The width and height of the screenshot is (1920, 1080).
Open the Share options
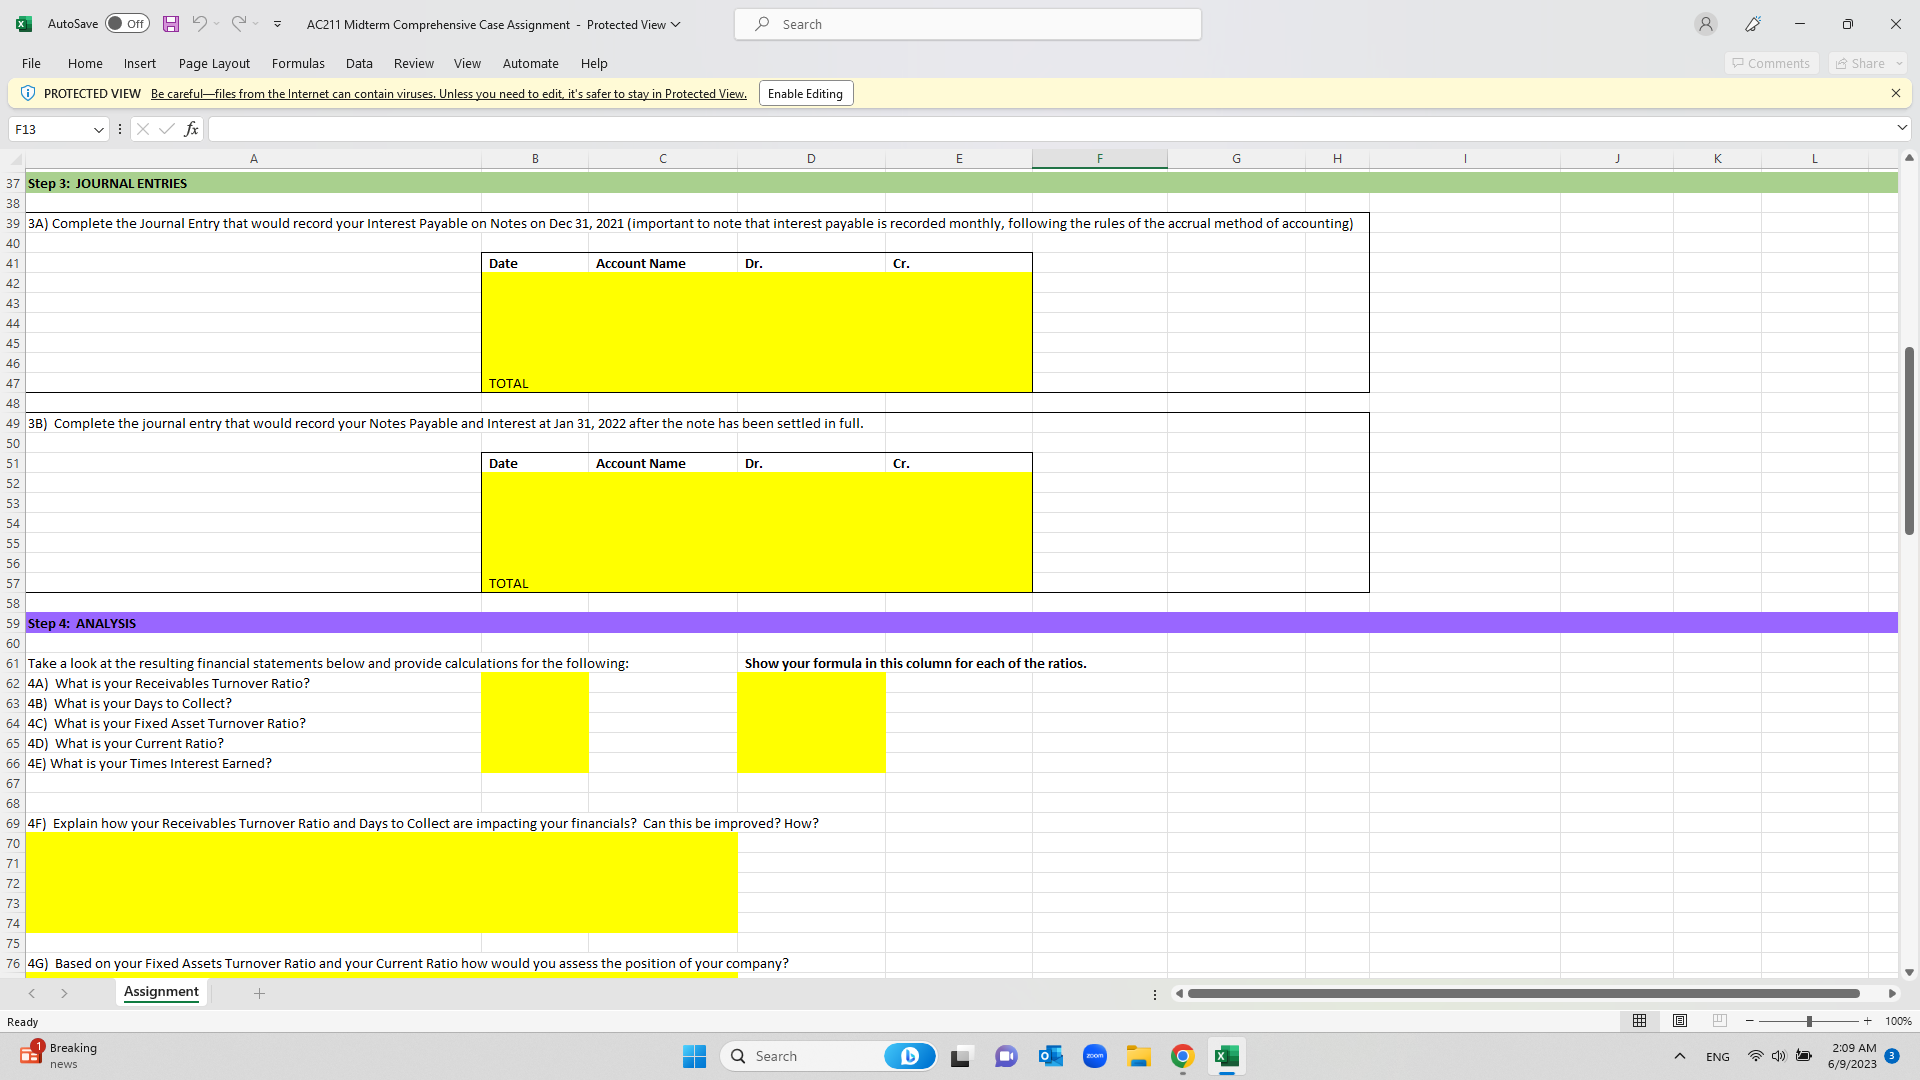pyautogui.click(x=1865, y=63)
